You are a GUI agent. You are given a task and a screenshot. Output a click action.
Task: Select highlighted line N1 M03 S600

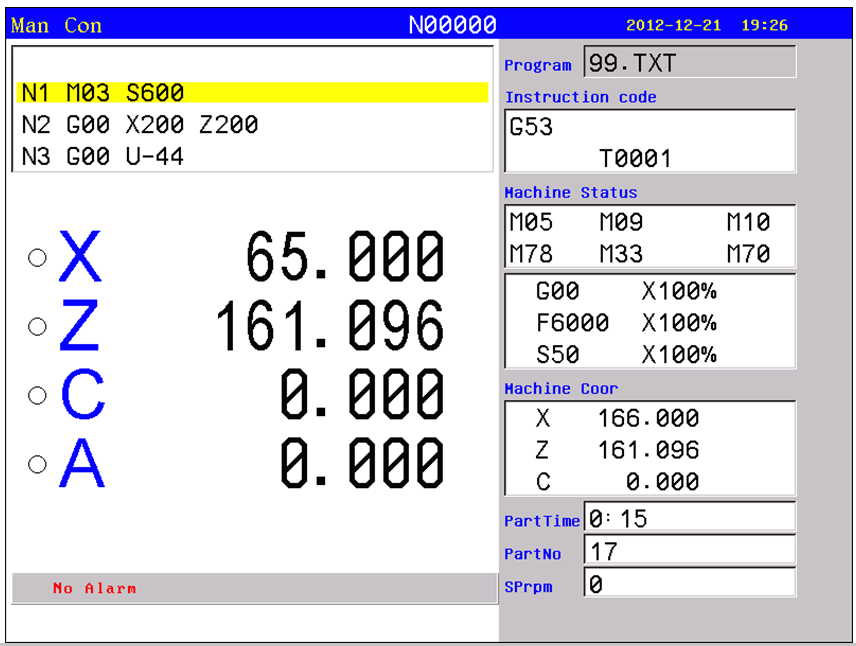(252, 93)
